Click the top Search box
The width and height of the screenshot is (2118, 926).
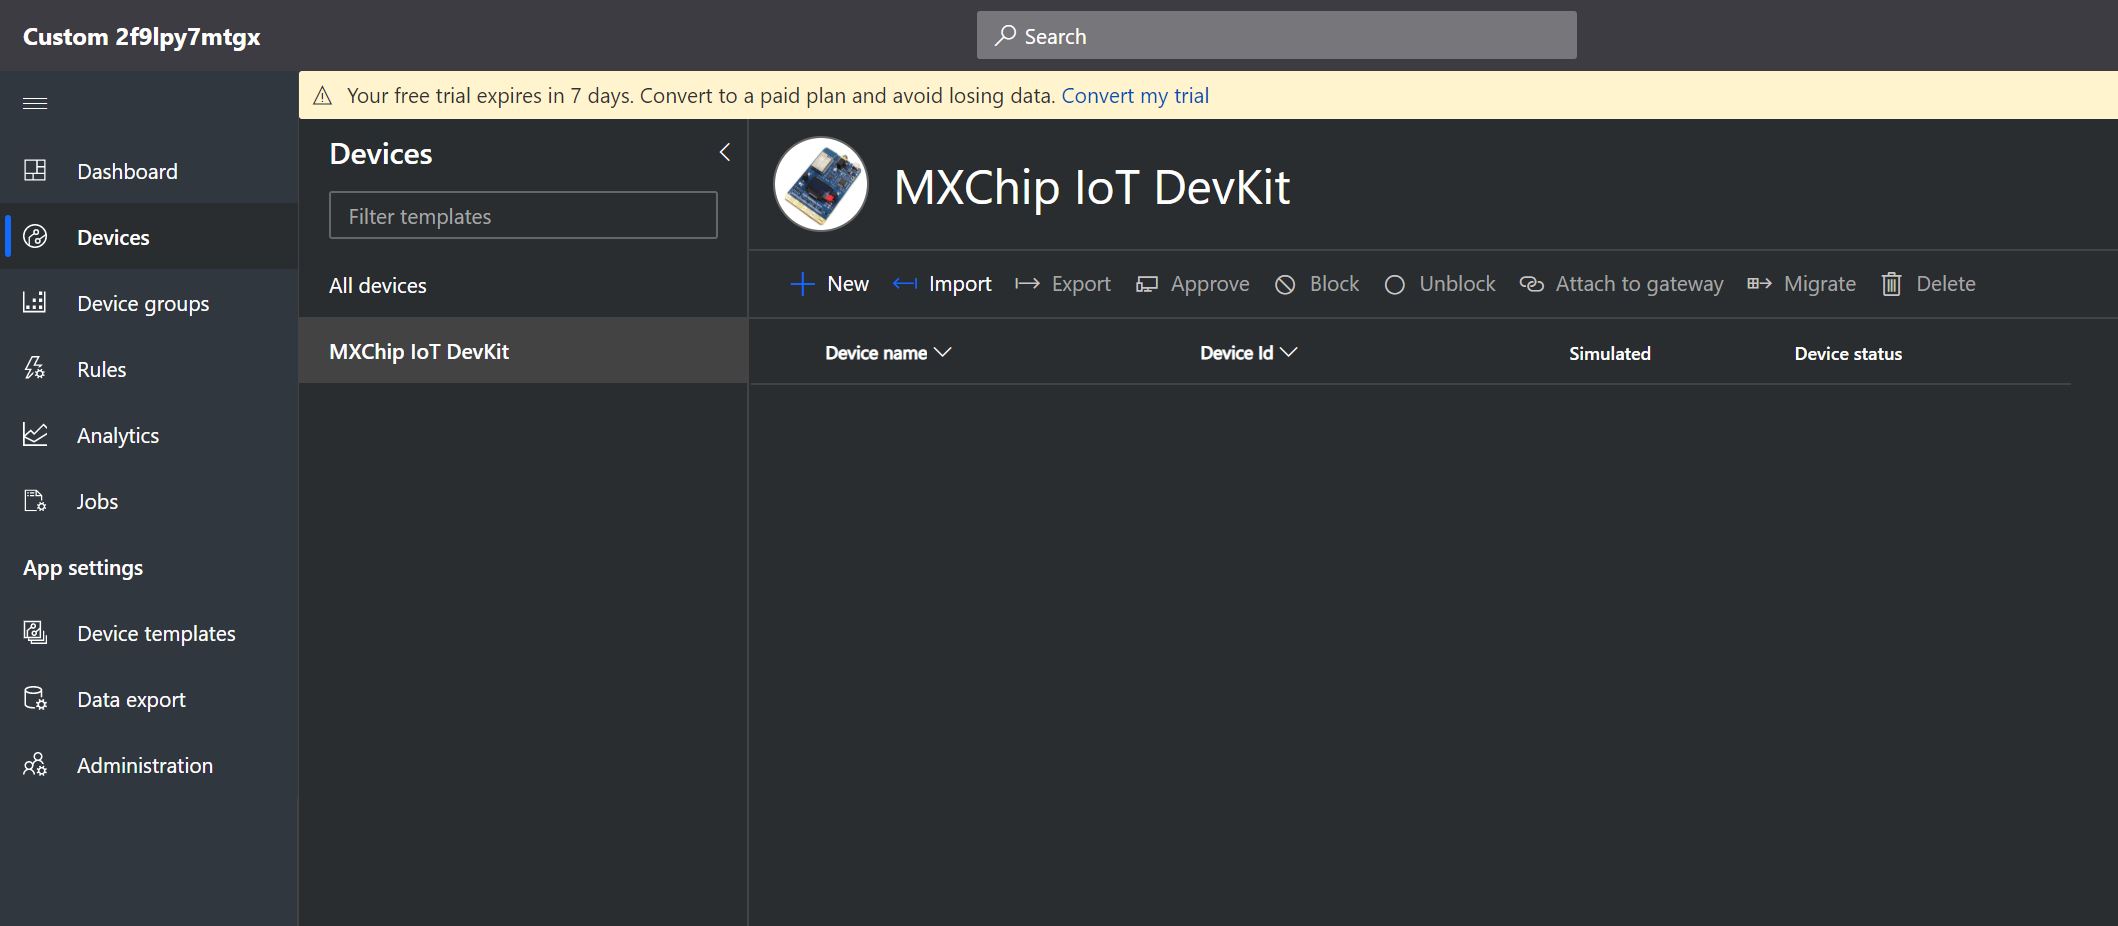1276,36
